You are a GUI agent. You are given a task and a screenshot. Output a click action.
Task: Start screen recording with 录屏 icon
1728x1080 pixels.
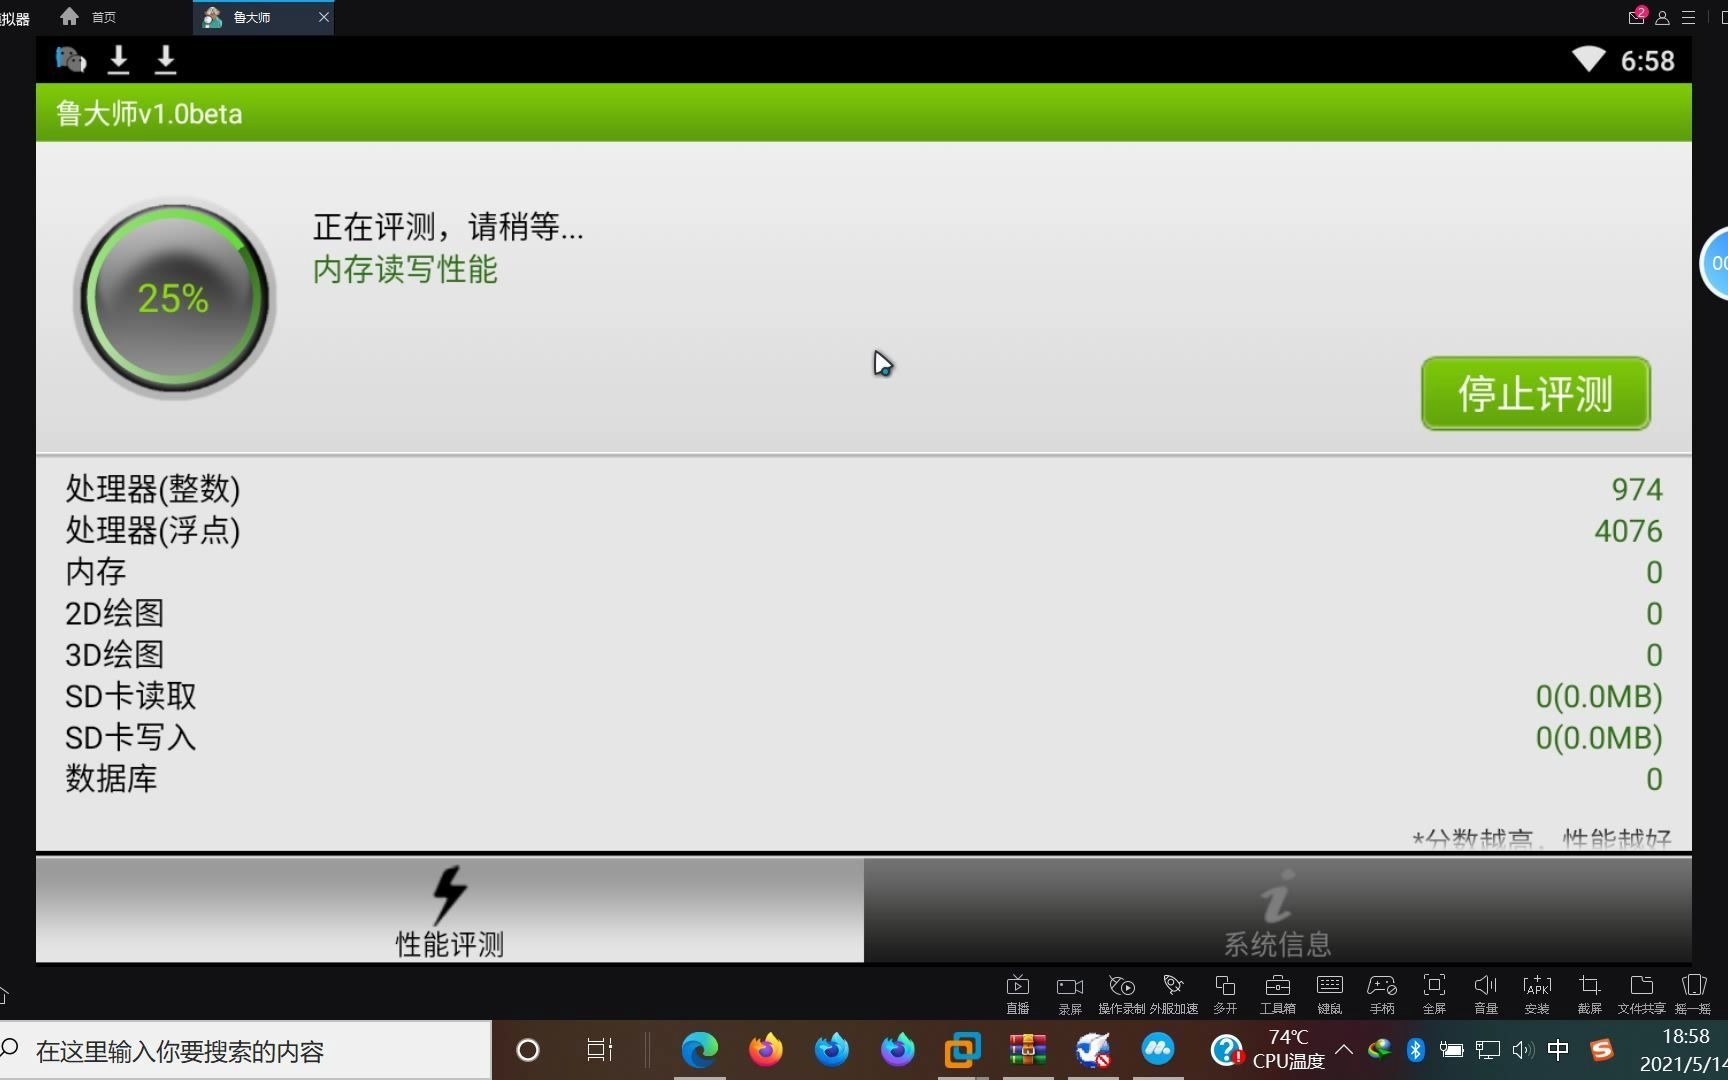pos(1069,990)
